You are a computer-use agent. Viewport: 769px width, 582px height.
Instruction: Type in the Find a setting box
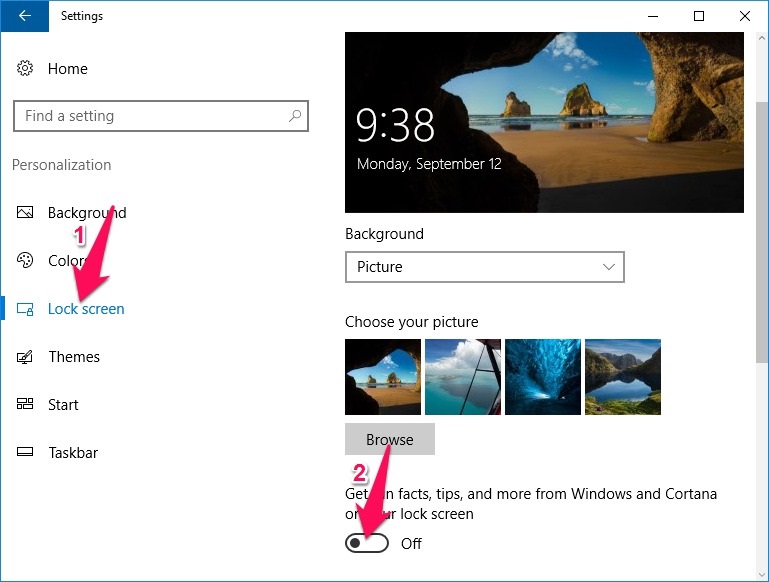pos(150,116)
